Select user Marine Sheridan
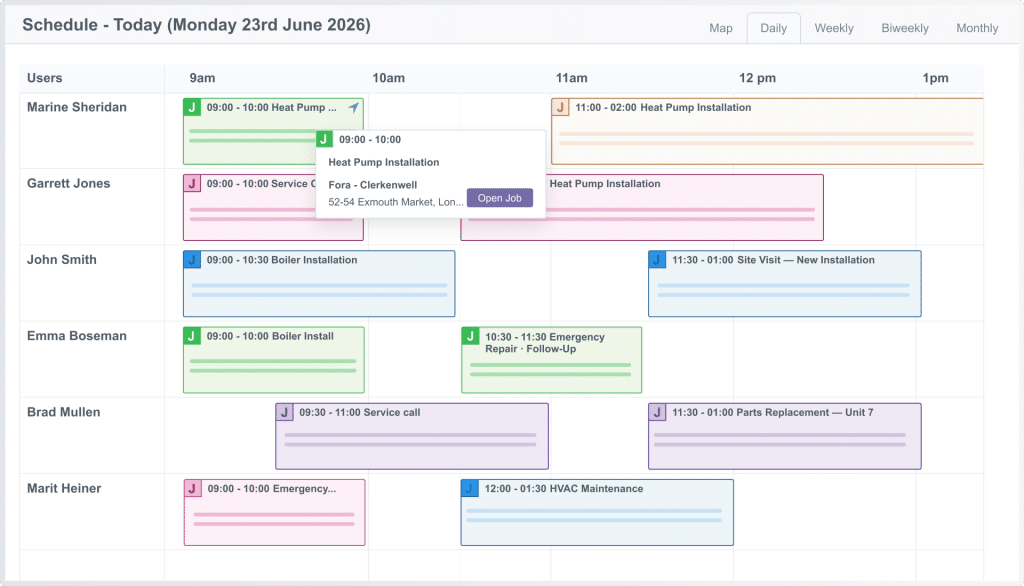 (x=76, y=107)
